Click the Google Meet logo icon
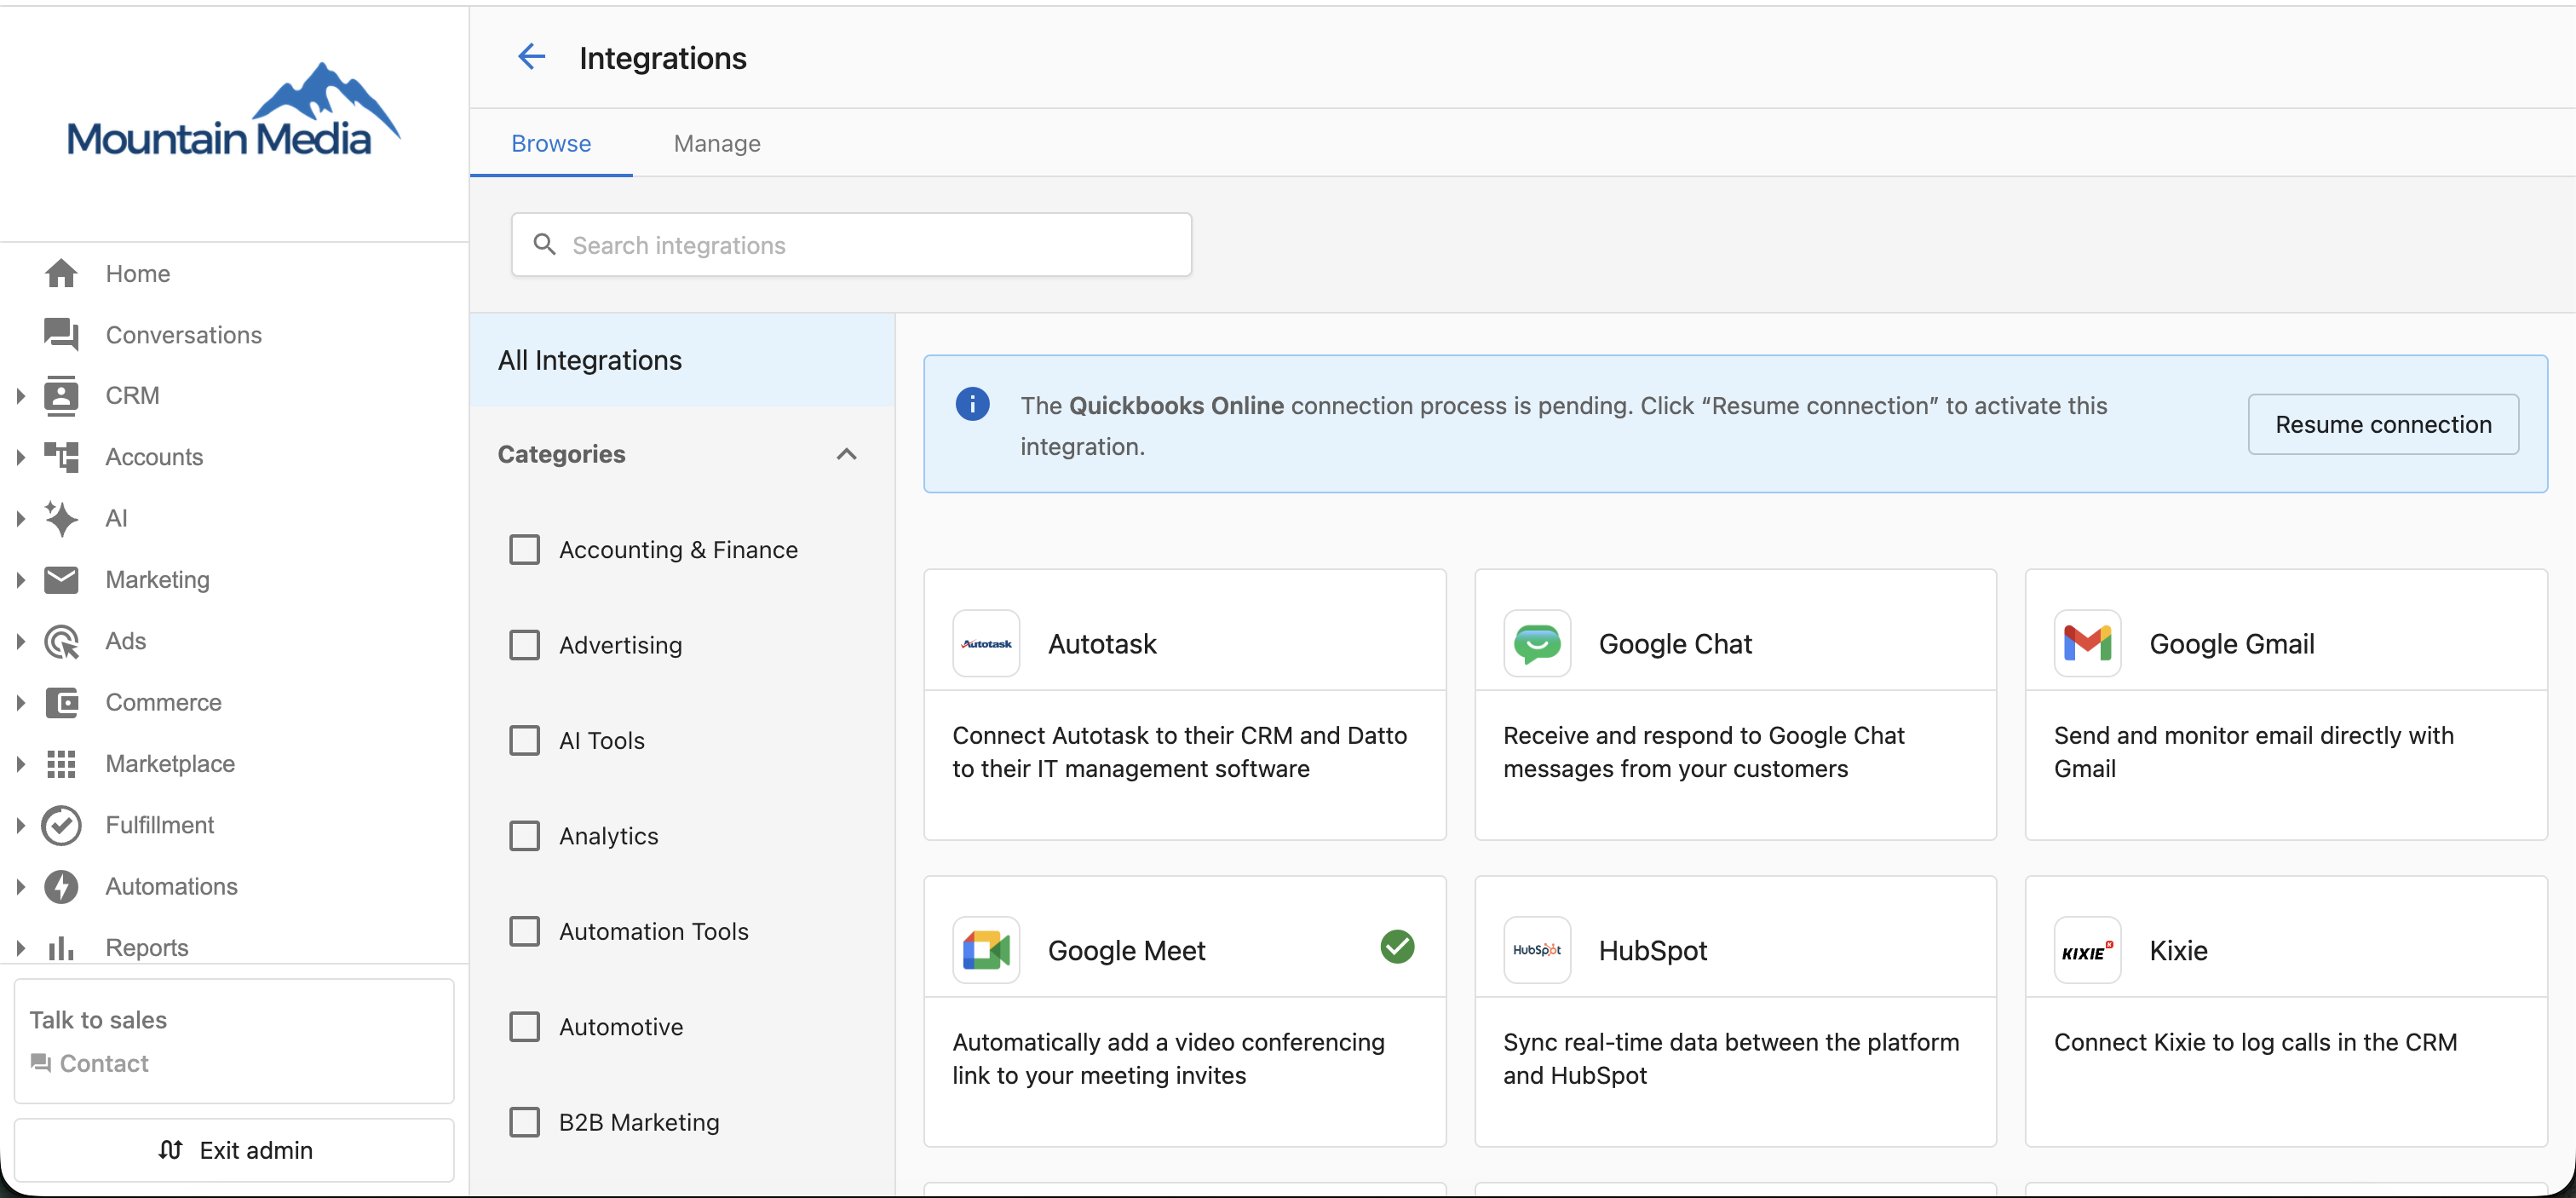The height and width of the screenshot is (1198, 2576). pyautogui.click(x=986, y=950)
